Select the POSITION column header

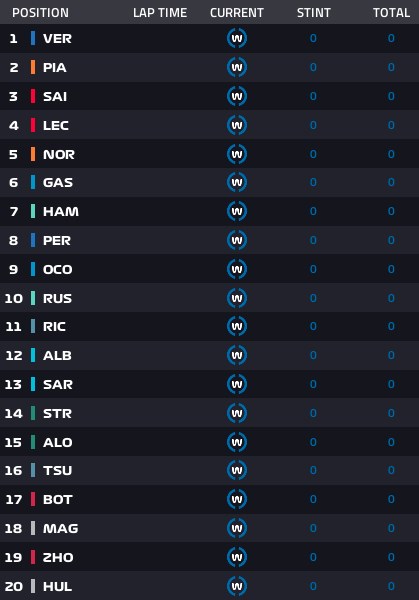coord(41,13)
